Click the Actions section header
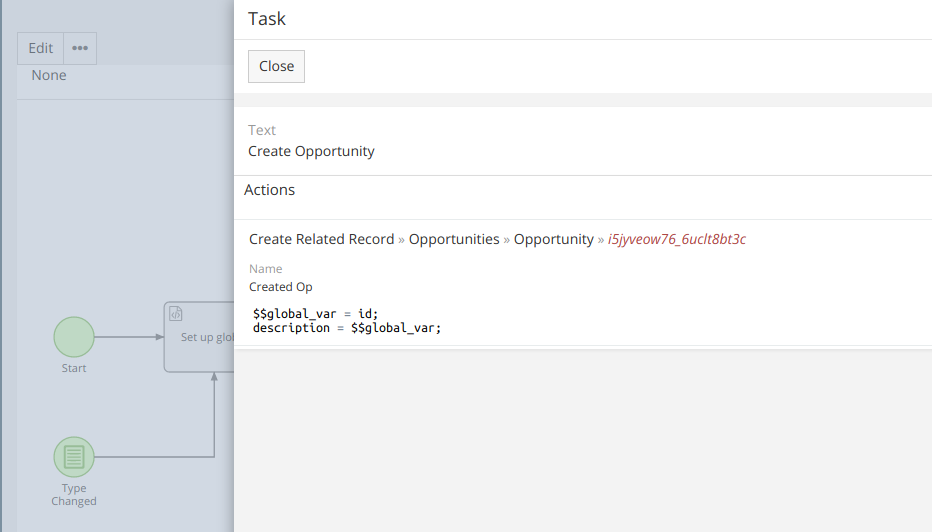Viewport: 932px width, 532px height. tap(270, 189)
